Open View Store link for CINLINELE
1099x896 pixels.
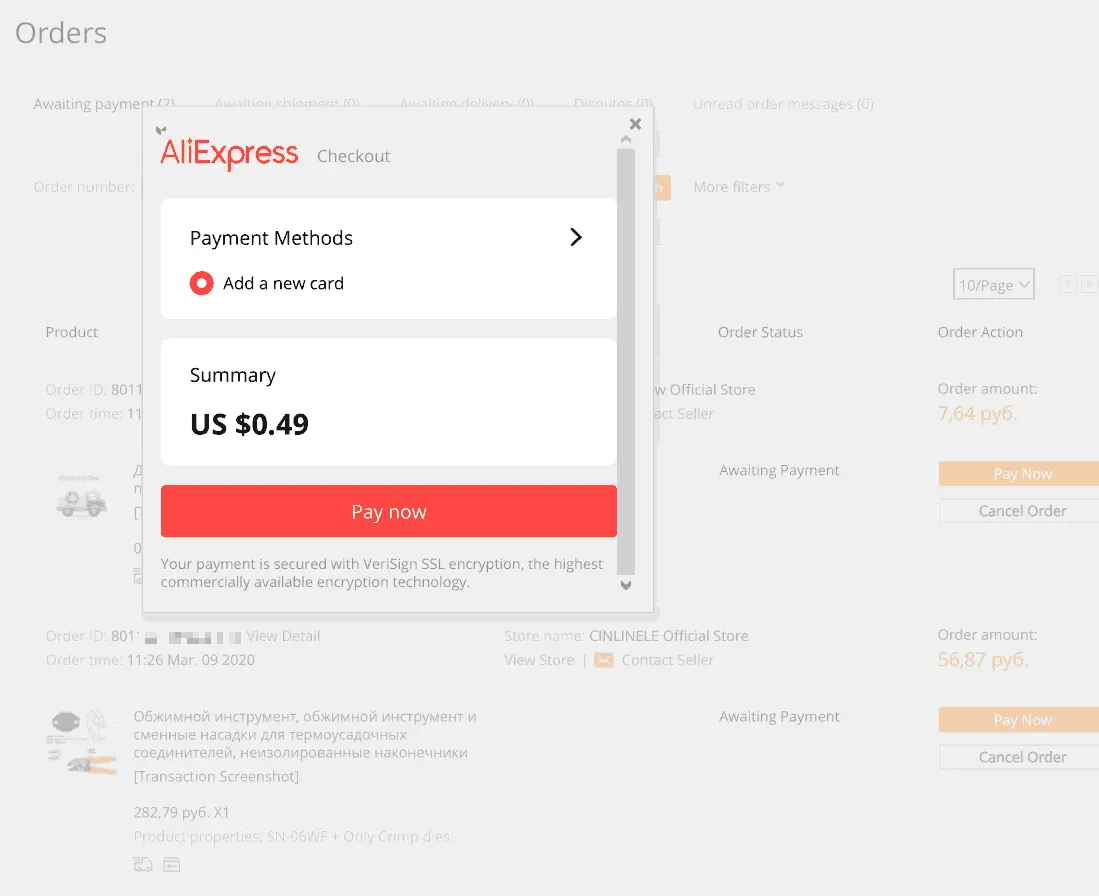tap(539, 660)
